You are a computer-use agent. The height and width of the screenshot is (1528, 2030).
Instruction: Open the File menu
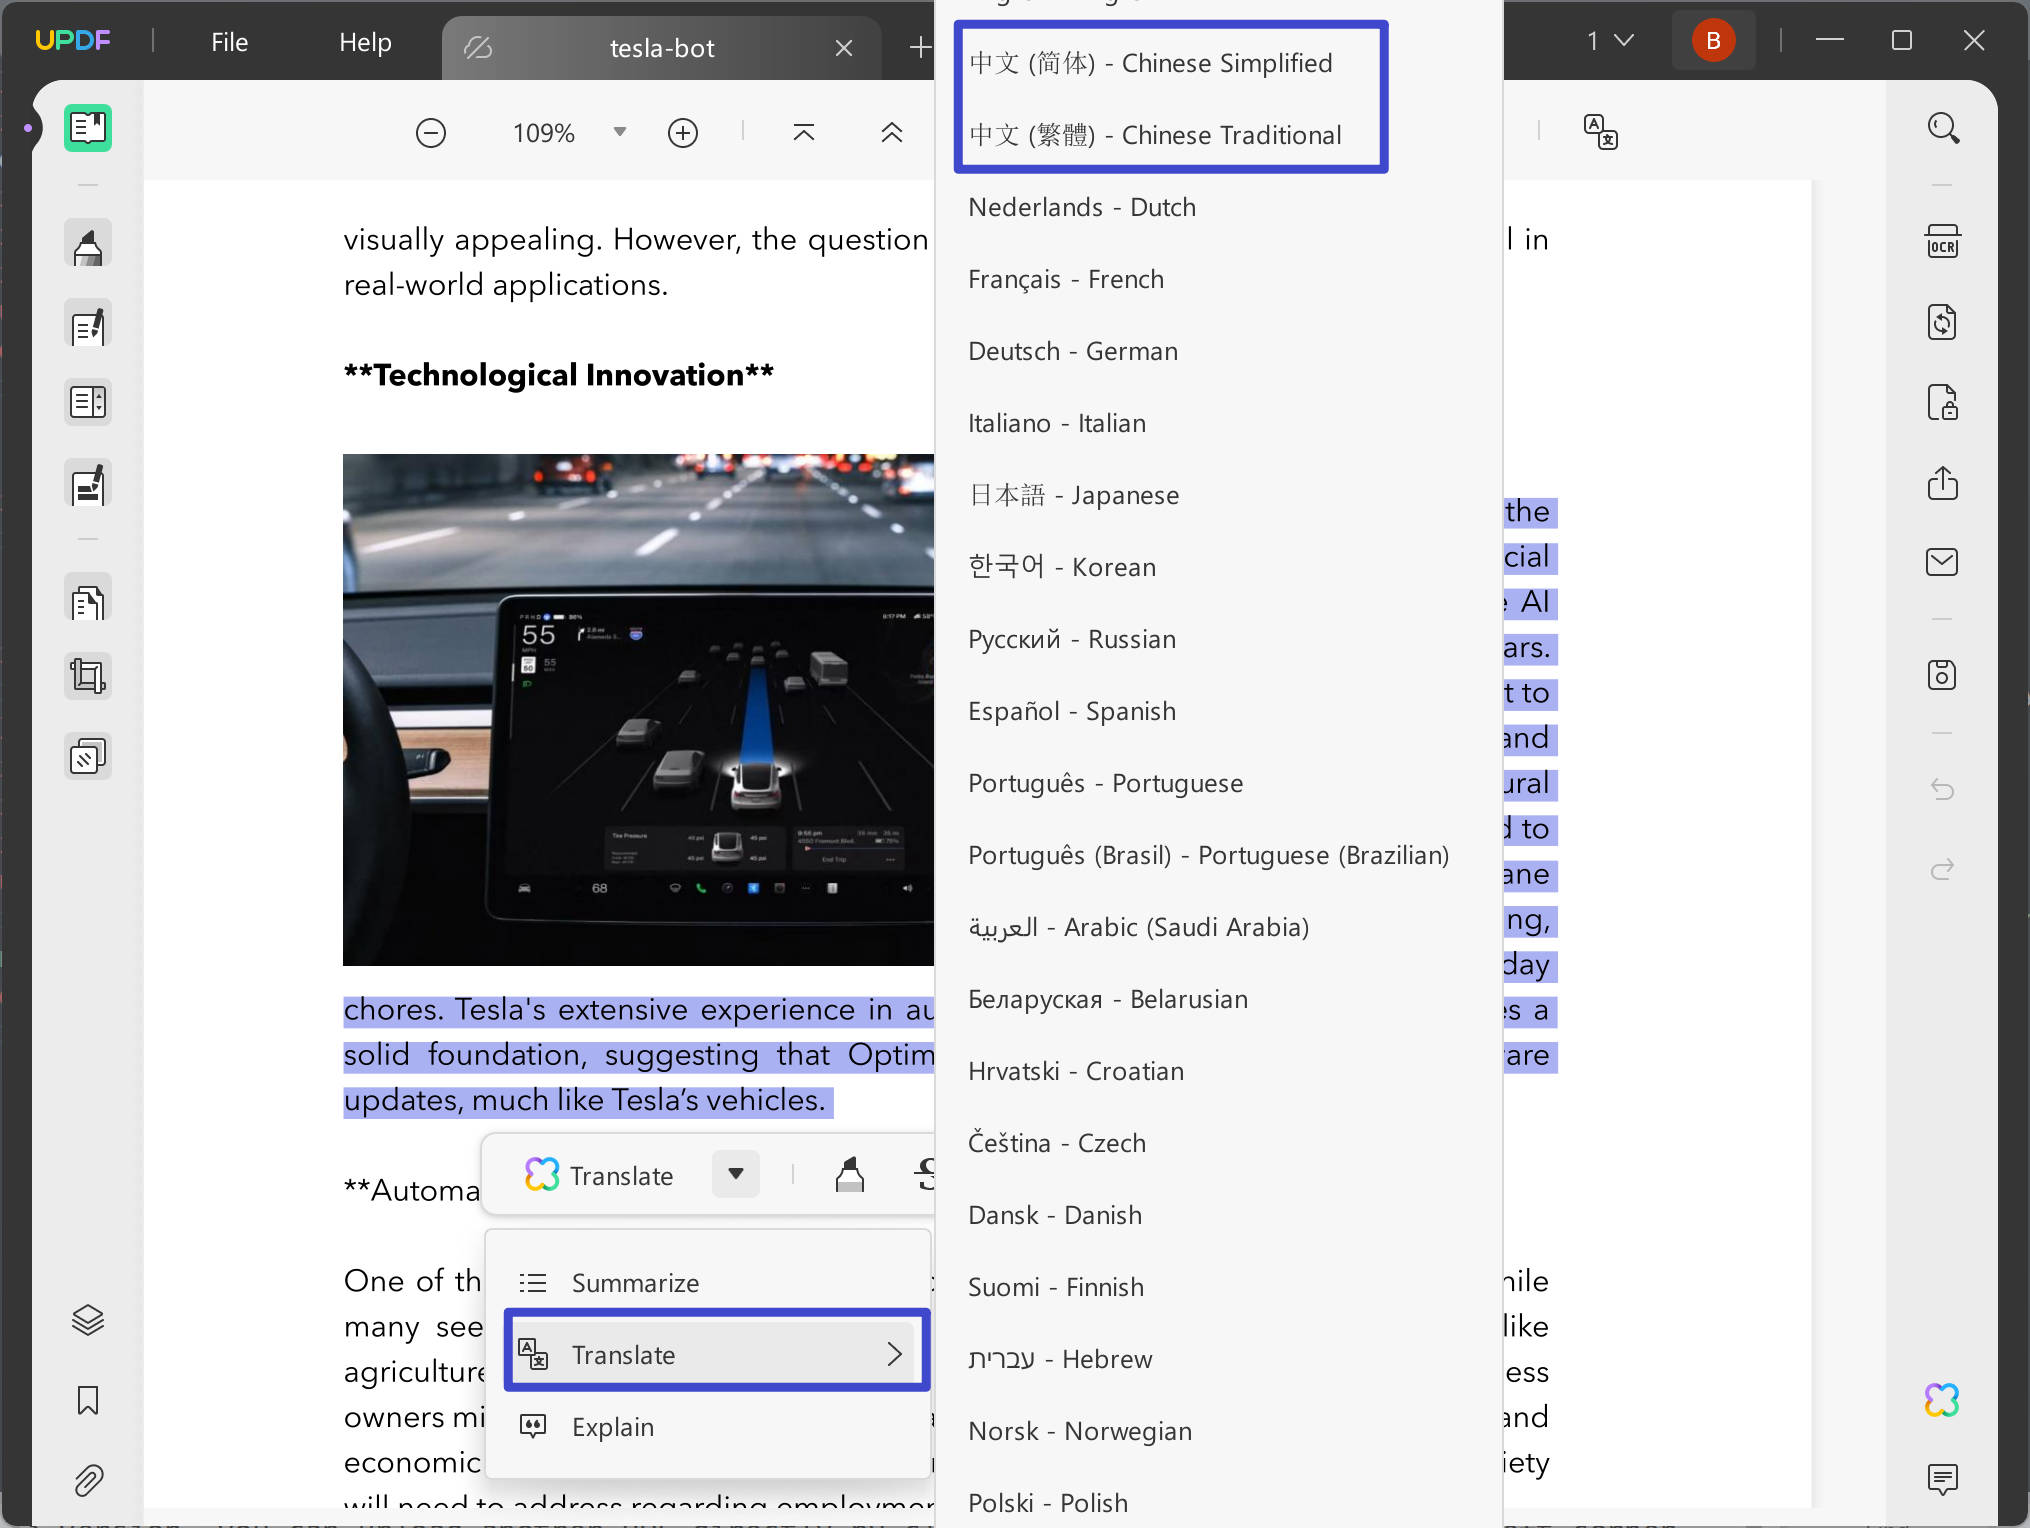point(229,42)
